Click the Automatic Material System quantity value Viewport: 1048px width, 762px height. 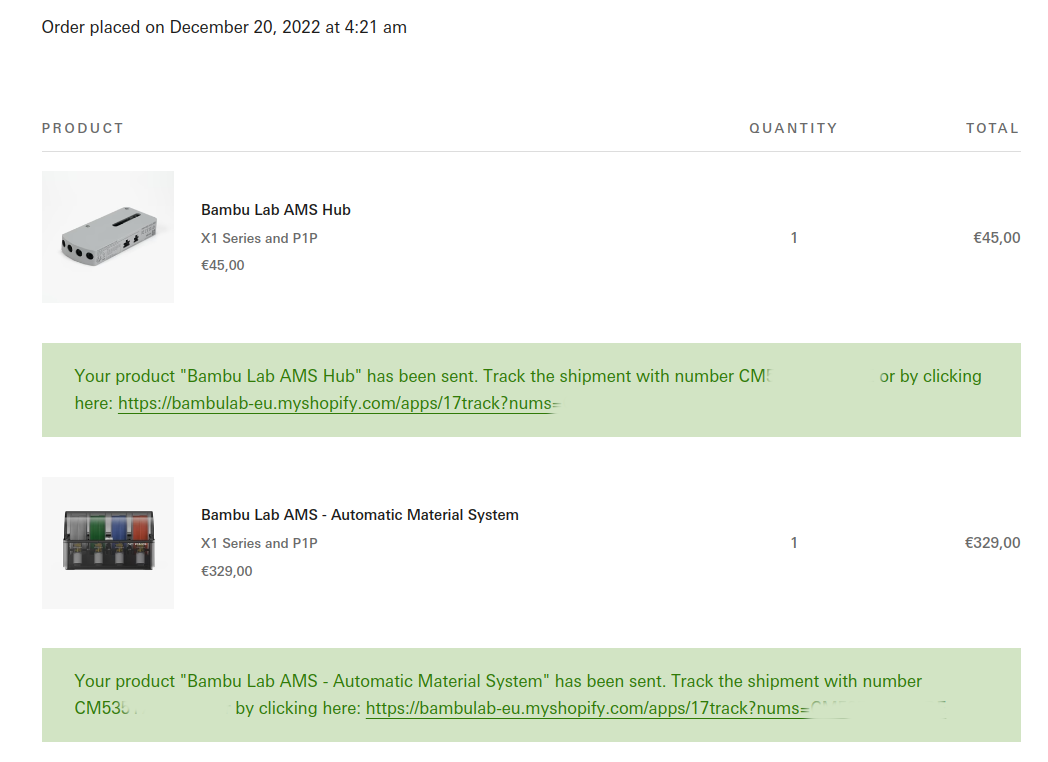coord(794,543)
